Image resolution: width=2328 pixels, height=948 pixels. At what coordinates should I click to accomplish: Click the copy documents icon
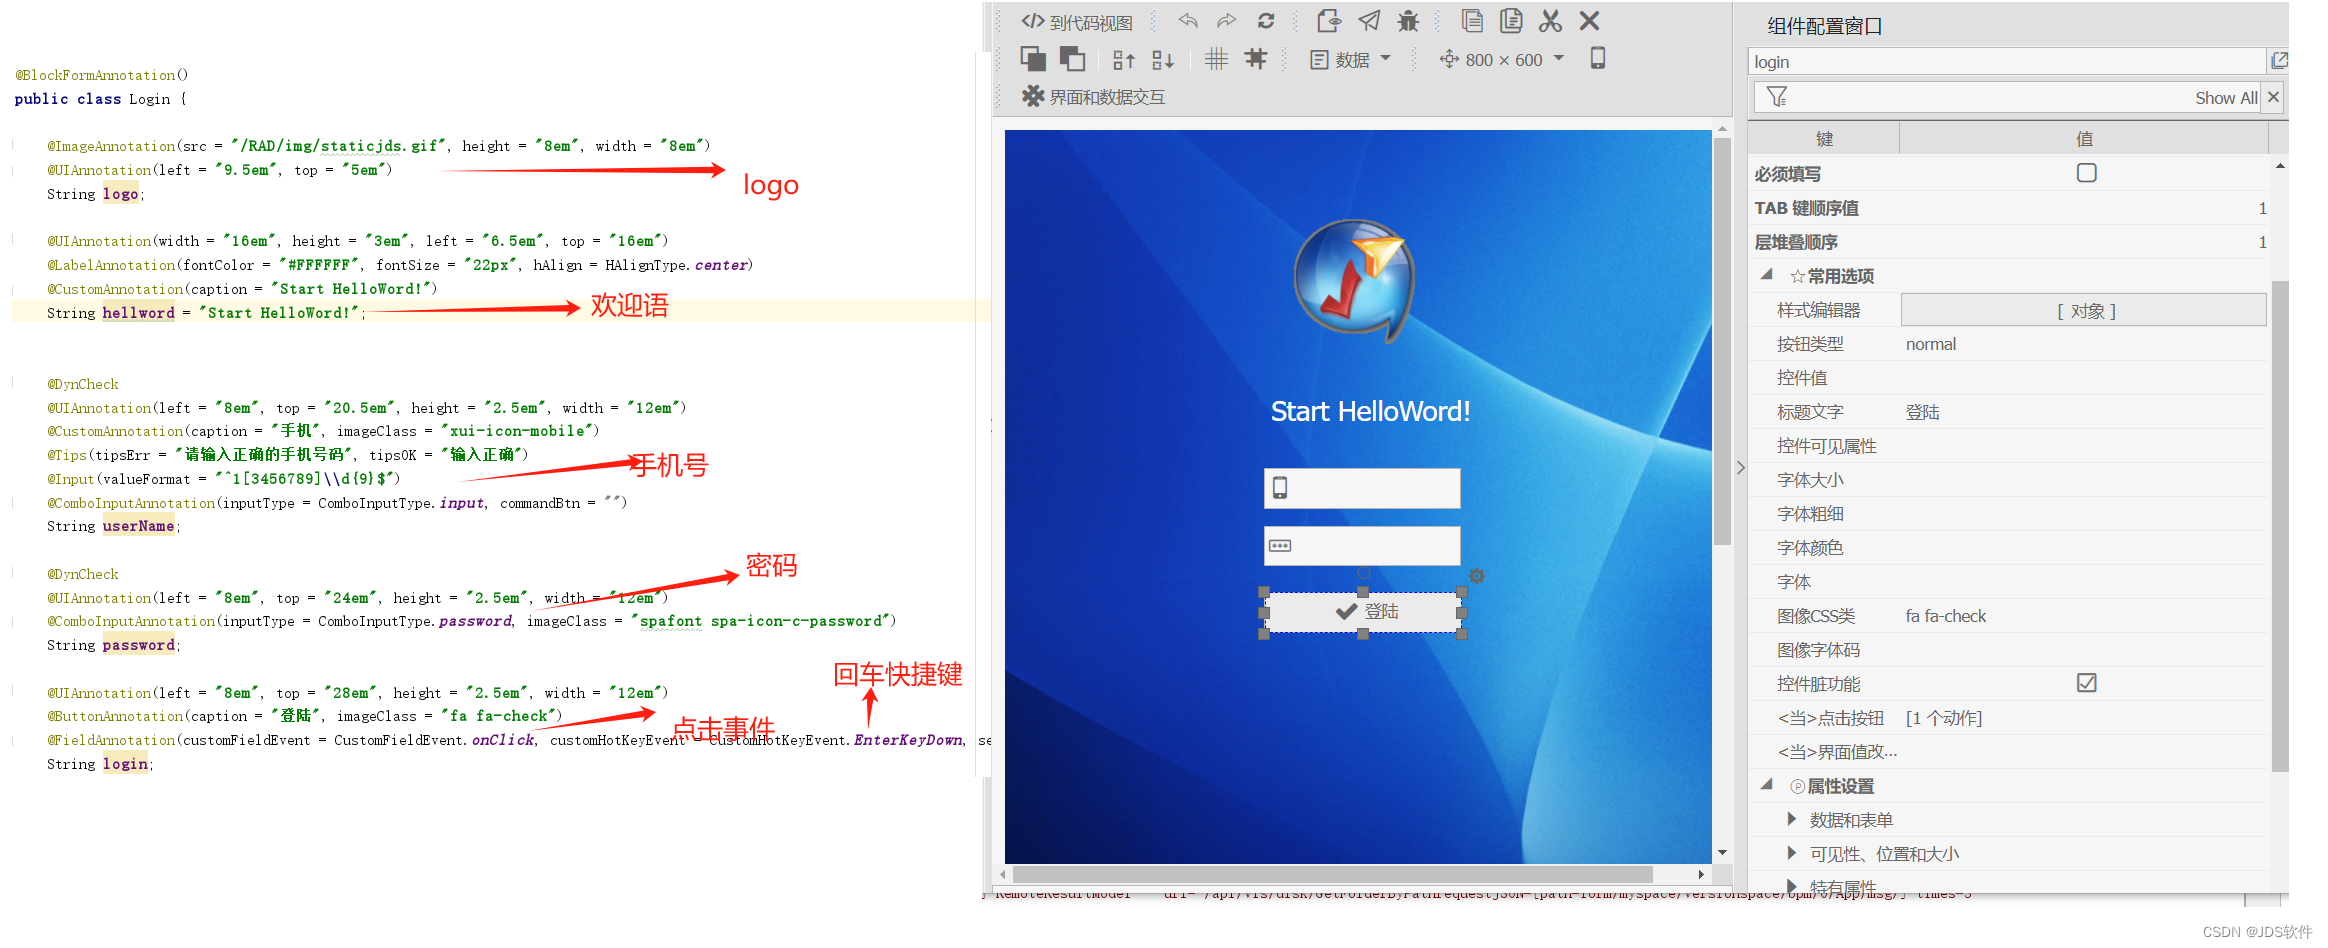click(x=1472, y=21)
